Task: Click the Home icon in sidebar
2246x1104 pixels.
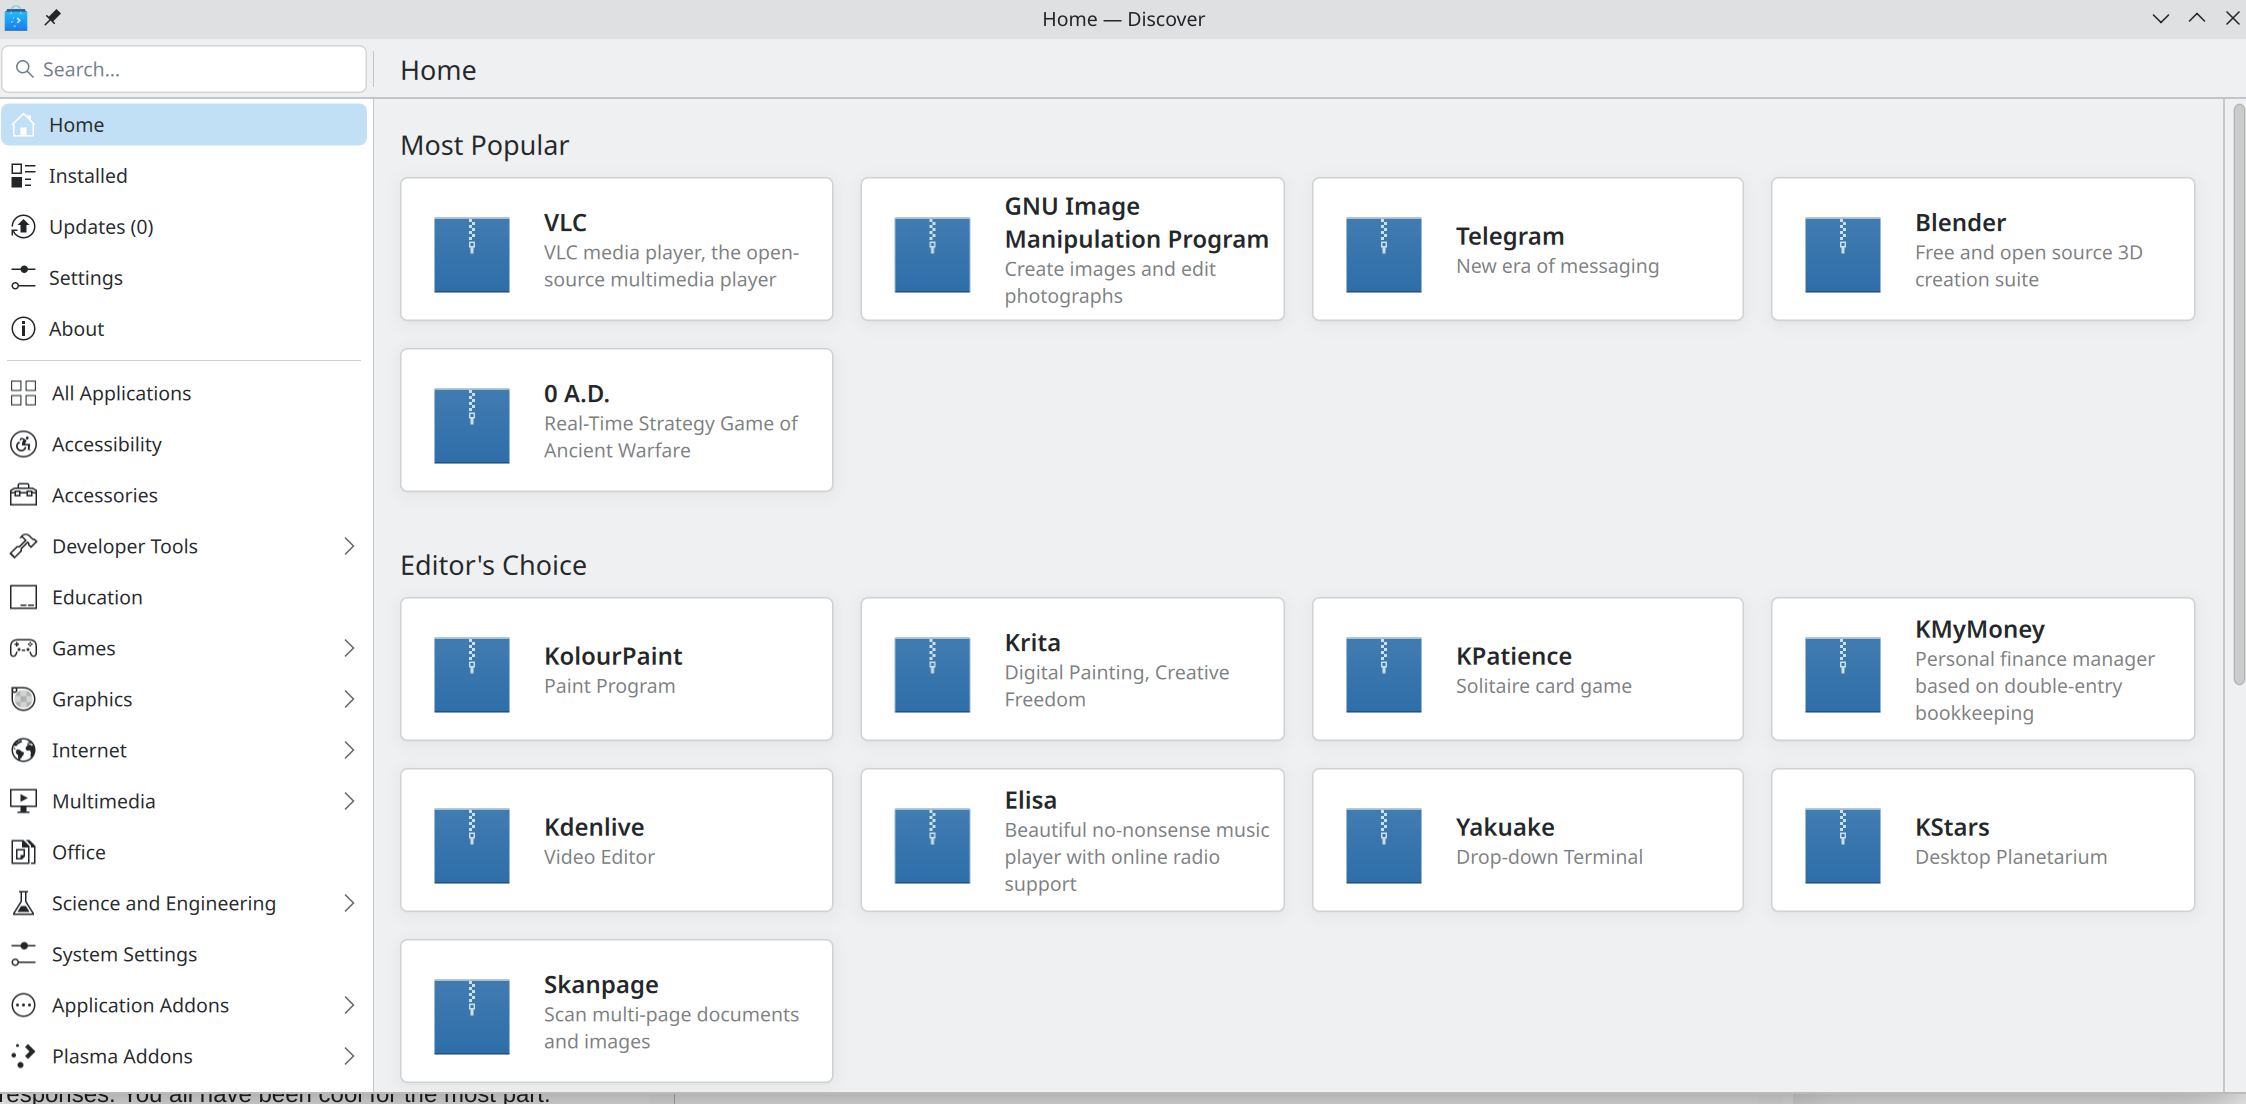Action: [23, 125]
